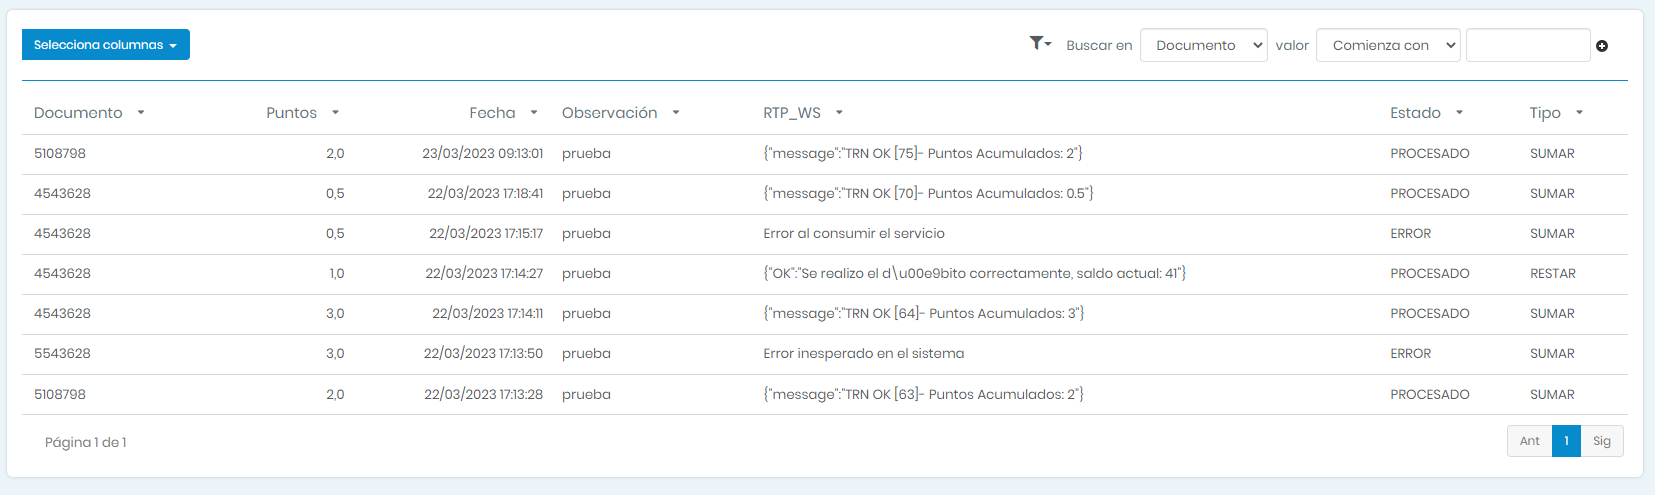
Task: Open the Estado column sort arrow
Action: click(x=1459, y=113)
